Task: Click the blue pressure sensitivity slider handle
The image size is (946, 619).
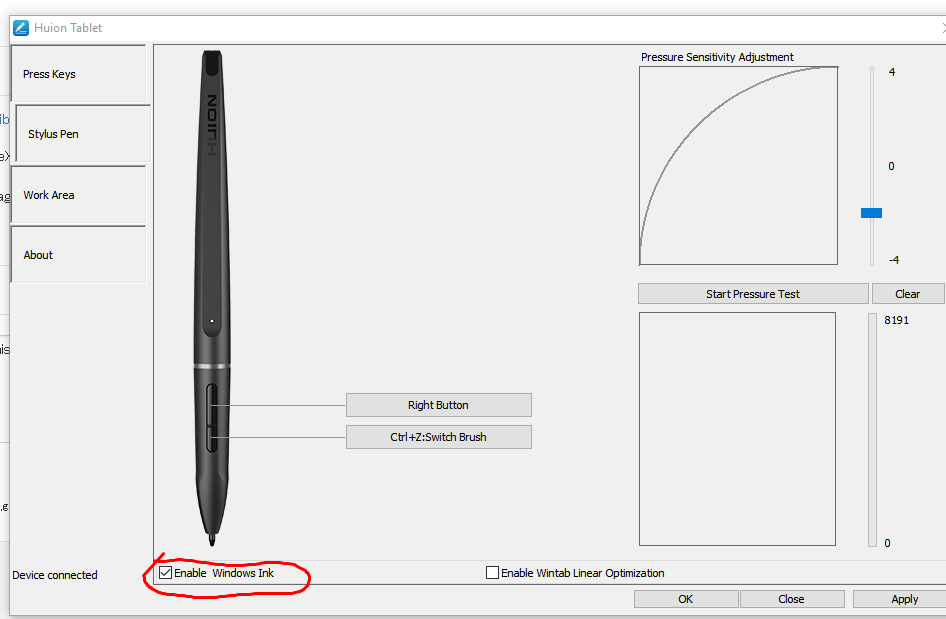Action: click(x=871, y=213)
